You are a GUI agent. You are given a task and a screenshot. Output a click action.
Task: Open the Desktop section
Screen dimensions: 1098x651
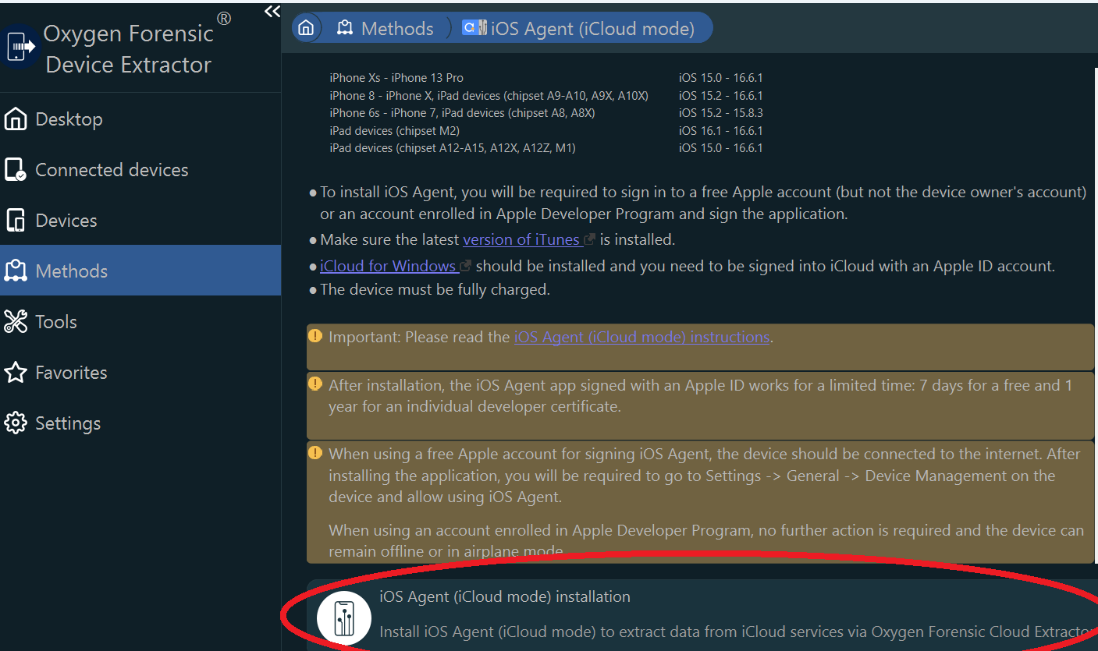click(140, 119)
